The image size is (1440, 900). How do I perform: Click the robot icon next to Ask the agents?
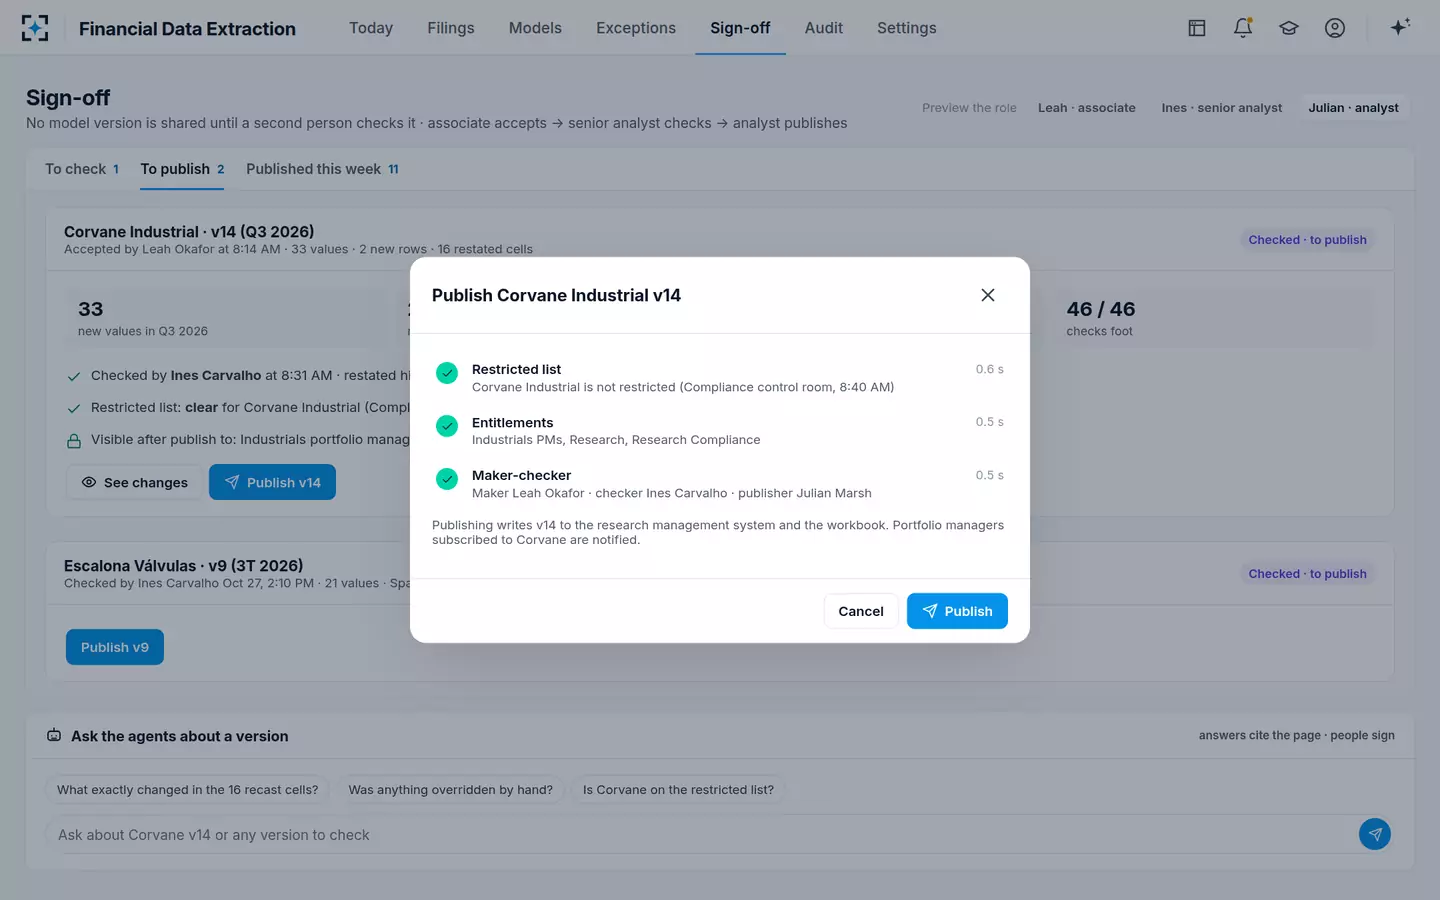pos(54,736)
